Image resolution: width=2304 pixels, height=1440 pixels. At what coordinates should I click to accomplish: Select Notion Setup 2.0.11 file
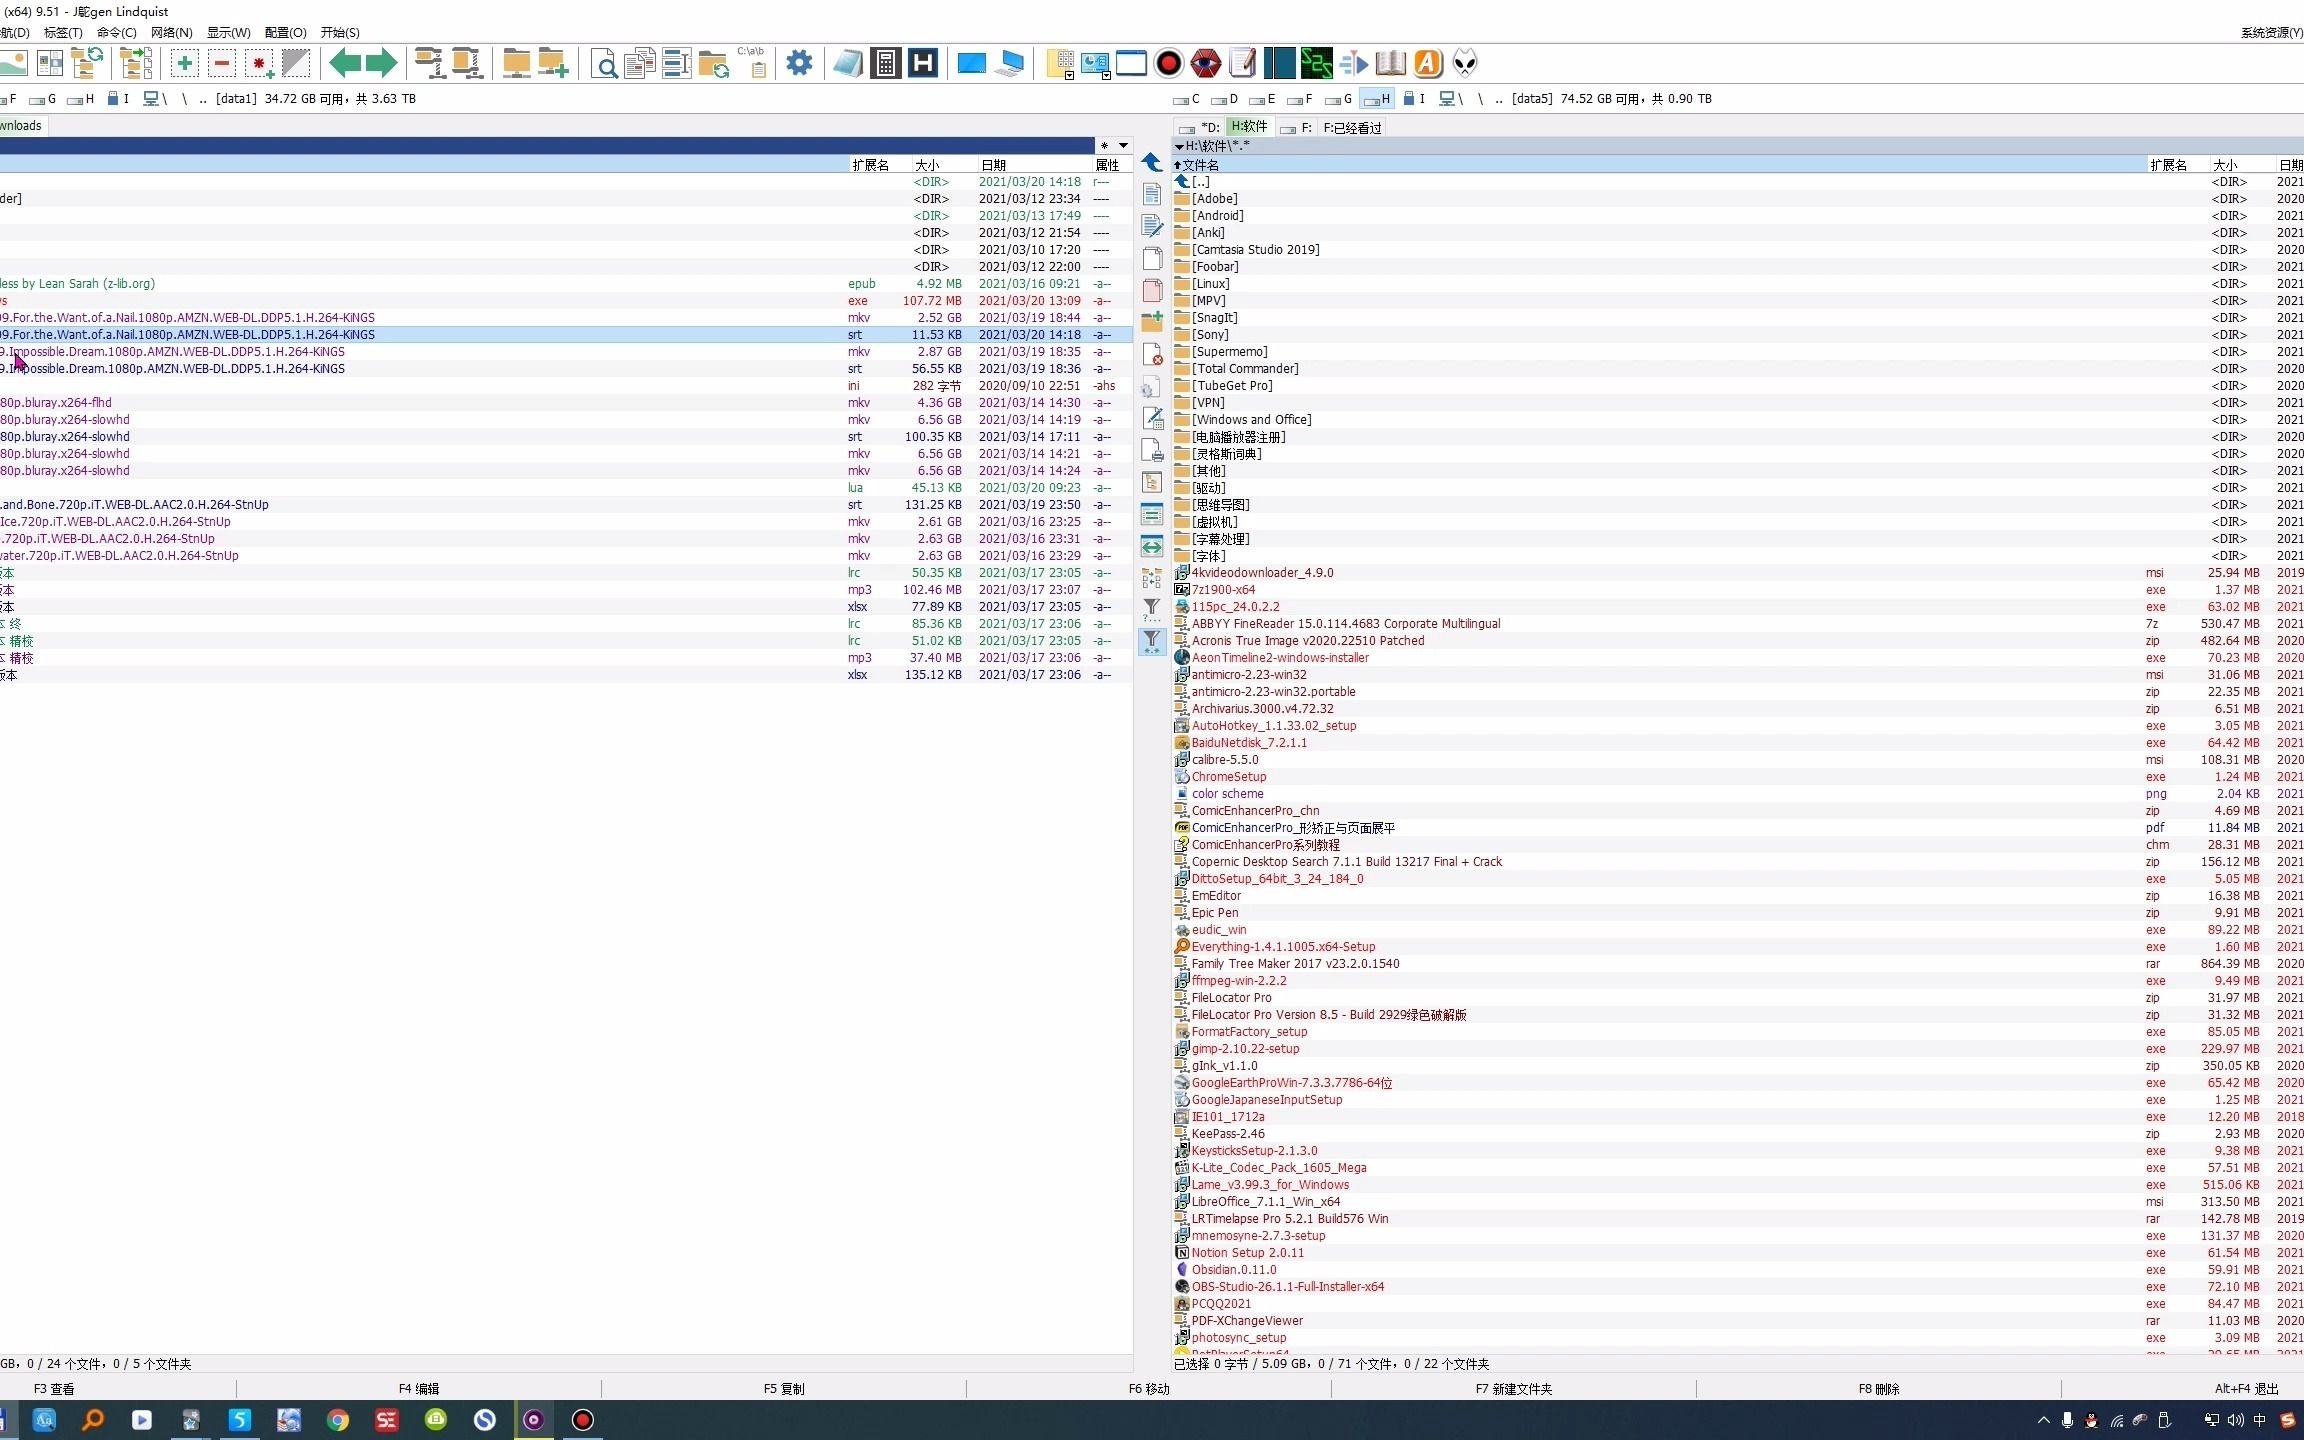click(x=1247, y=1253)
